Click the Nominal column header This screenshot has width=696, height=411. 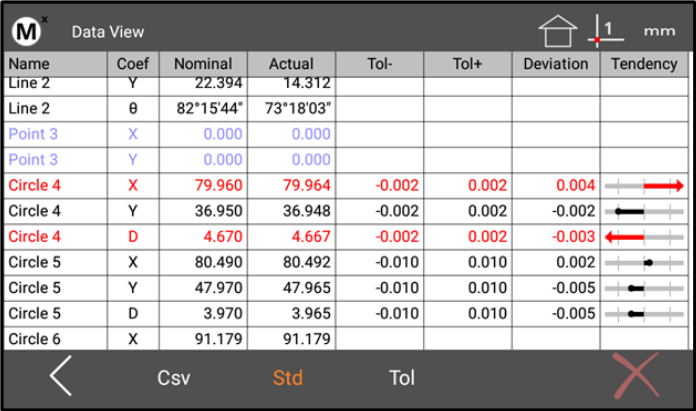pyautogui.click(x=203, y=64)
